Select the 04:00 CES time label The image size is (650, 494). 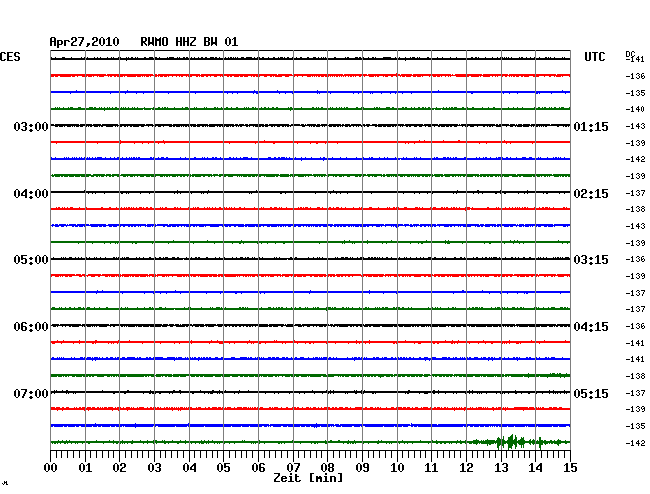coord(31,194)
